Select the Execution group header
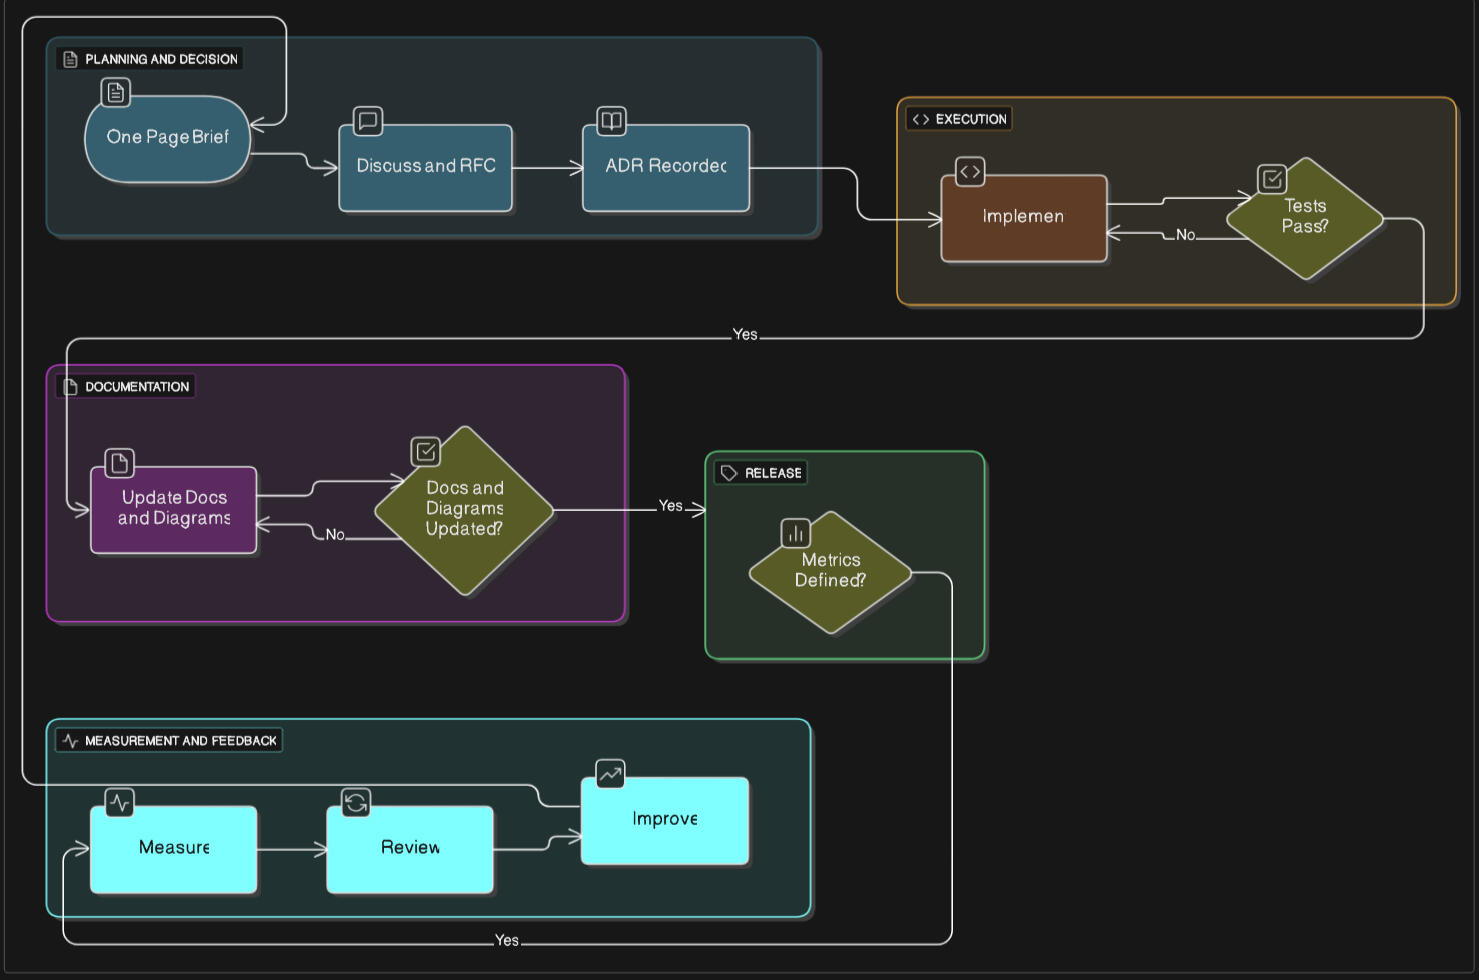This screenshot has width=1479, height=980. pyautogui.click(x=959, y=119)
